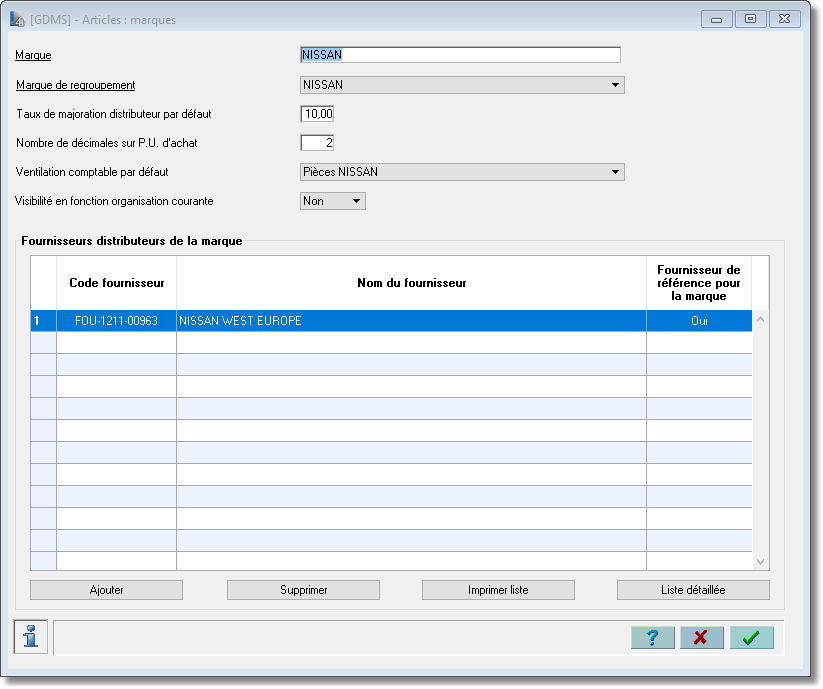Open help with the question mark icon

[652, 638]
